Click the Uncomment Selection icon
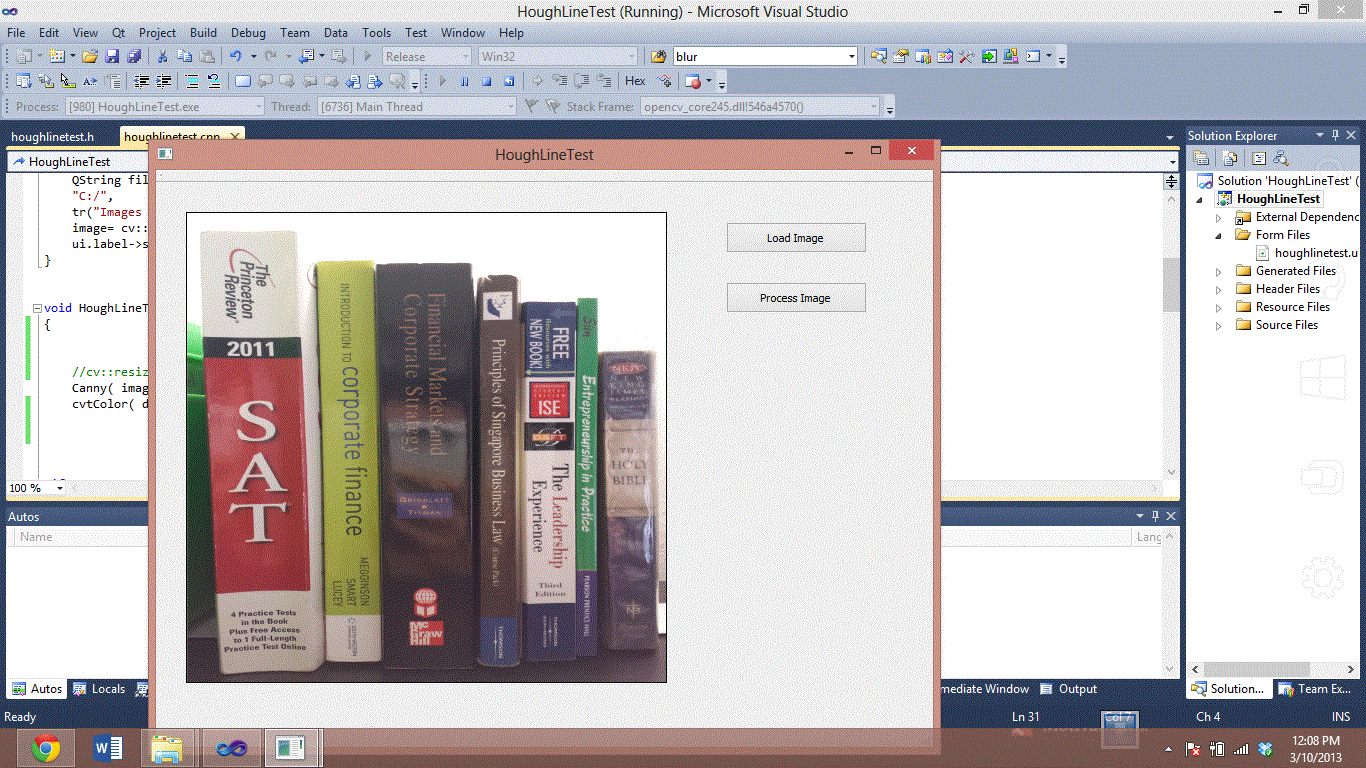The image size is (1366, 768). [213, 81]
